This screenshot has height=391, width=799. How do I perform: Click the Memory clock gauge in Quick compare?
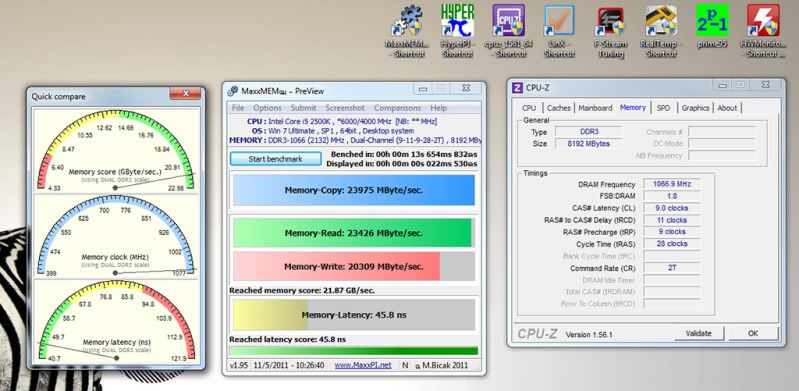pyautogui.click(x=116, y=236)
